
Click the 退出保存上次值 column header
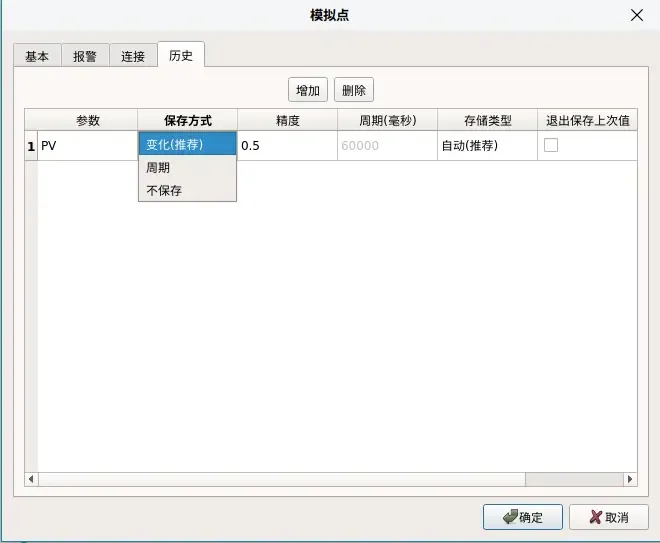click(x=588, y=120)
